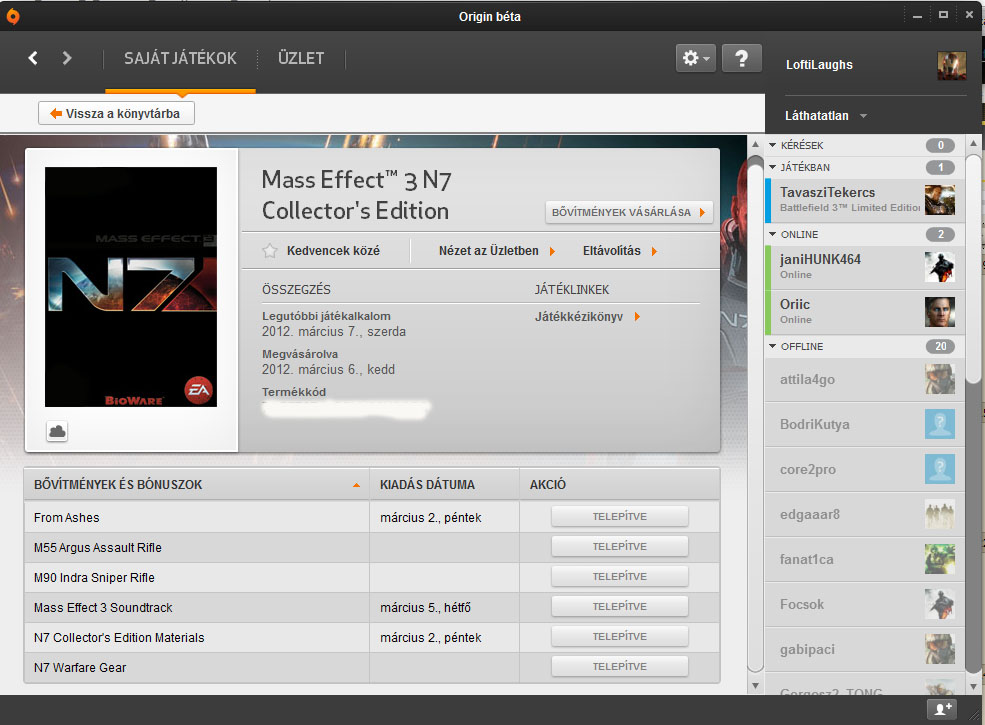
Task: Select offline friend BodriKutya
Action: point(864,425)
